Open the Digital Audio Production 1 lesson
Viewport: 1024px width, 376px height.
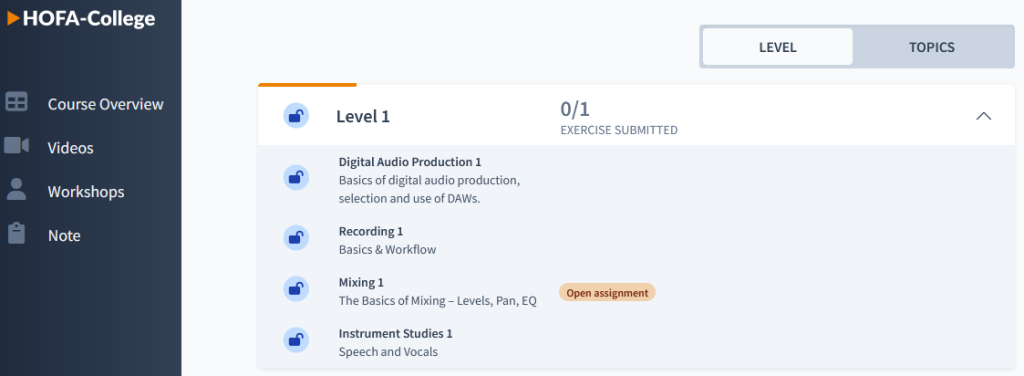[410, 162]
